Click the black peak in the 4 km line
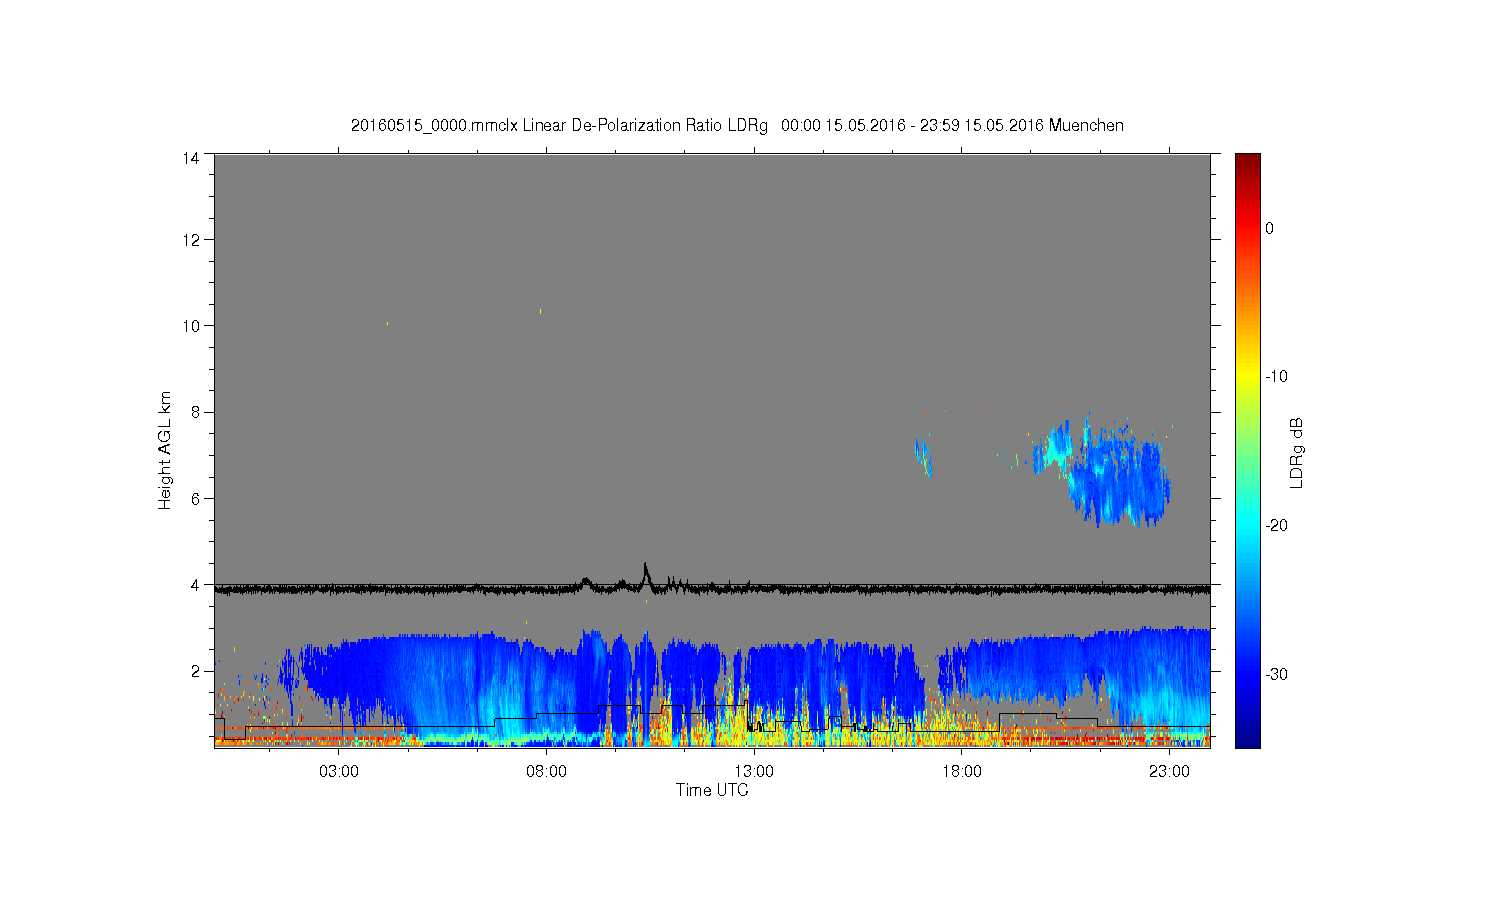The image size is (1500, 900). [645, 574]
